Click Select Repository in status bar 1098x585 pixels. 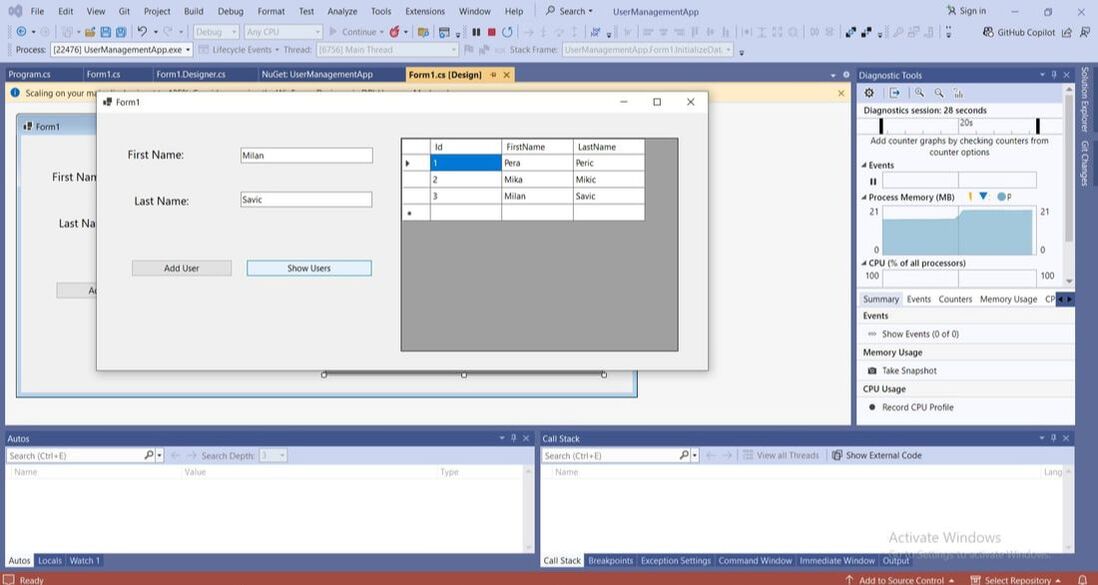point(1015,580)
